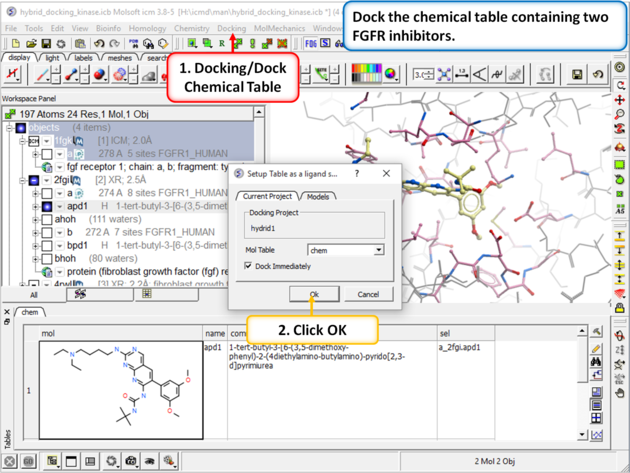Click the save disk icon above 3D view
Viewport: 630px width, 473px height.
pos(578,75)
